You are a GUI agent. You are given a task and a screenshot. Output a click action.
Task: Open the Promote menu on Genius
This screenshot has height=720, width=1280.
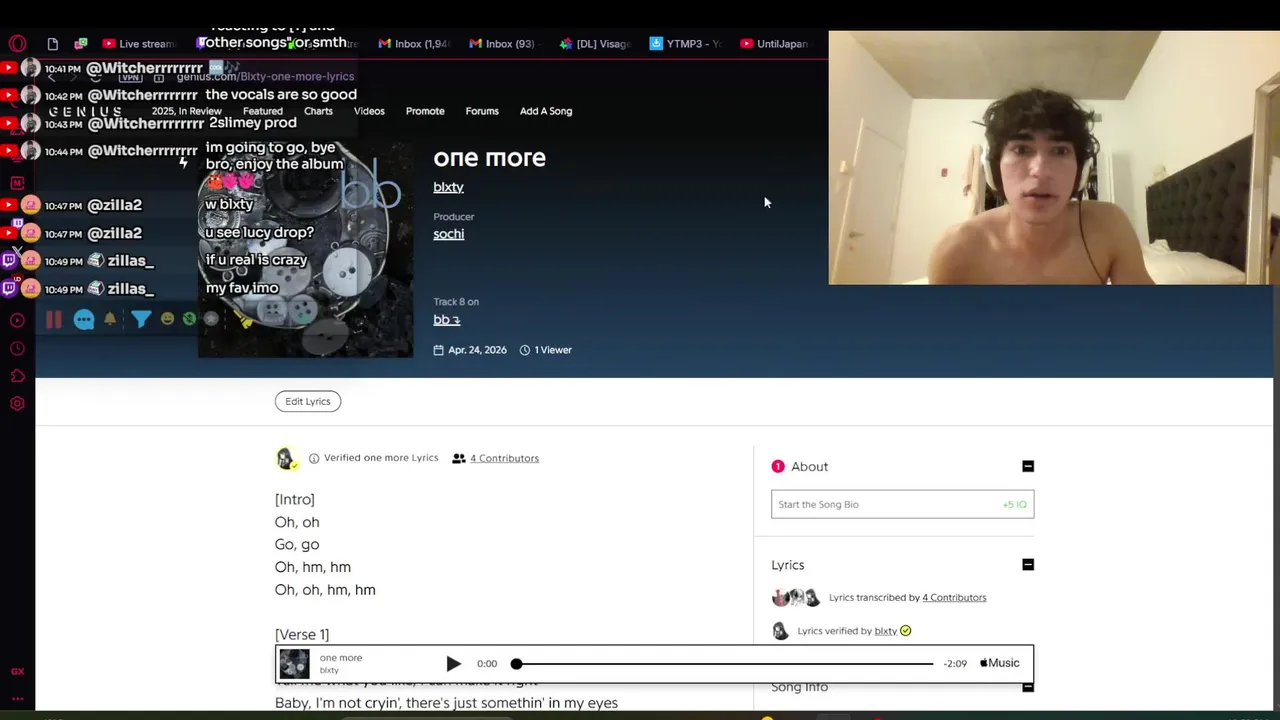coord(425,111)
